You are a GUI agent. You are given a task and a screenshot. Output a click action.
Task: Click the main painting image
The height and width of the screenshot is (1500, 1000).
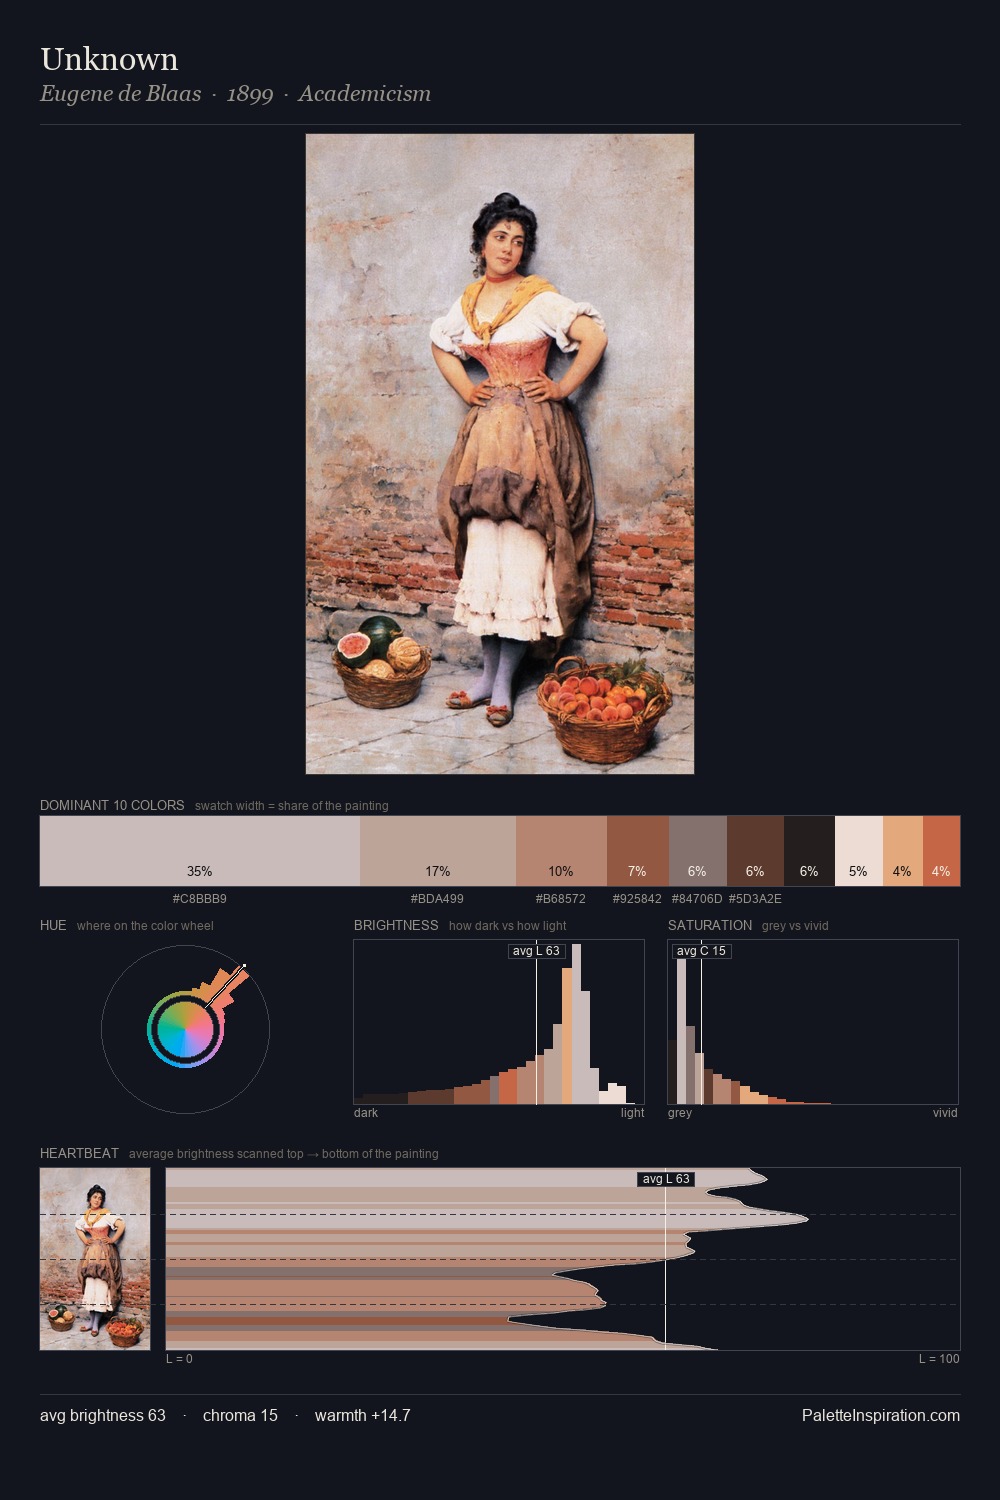500,454
